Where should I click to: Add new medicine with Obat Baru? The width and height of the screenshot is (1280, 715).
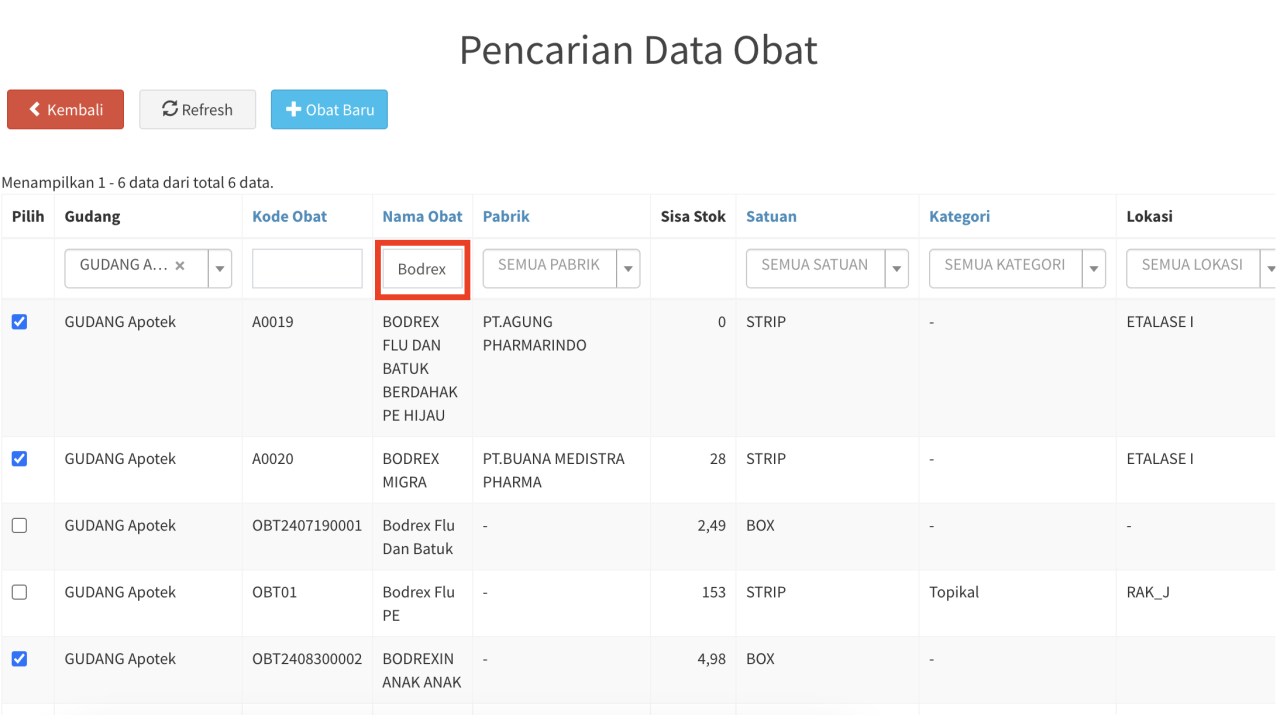[x=329, y=110]
